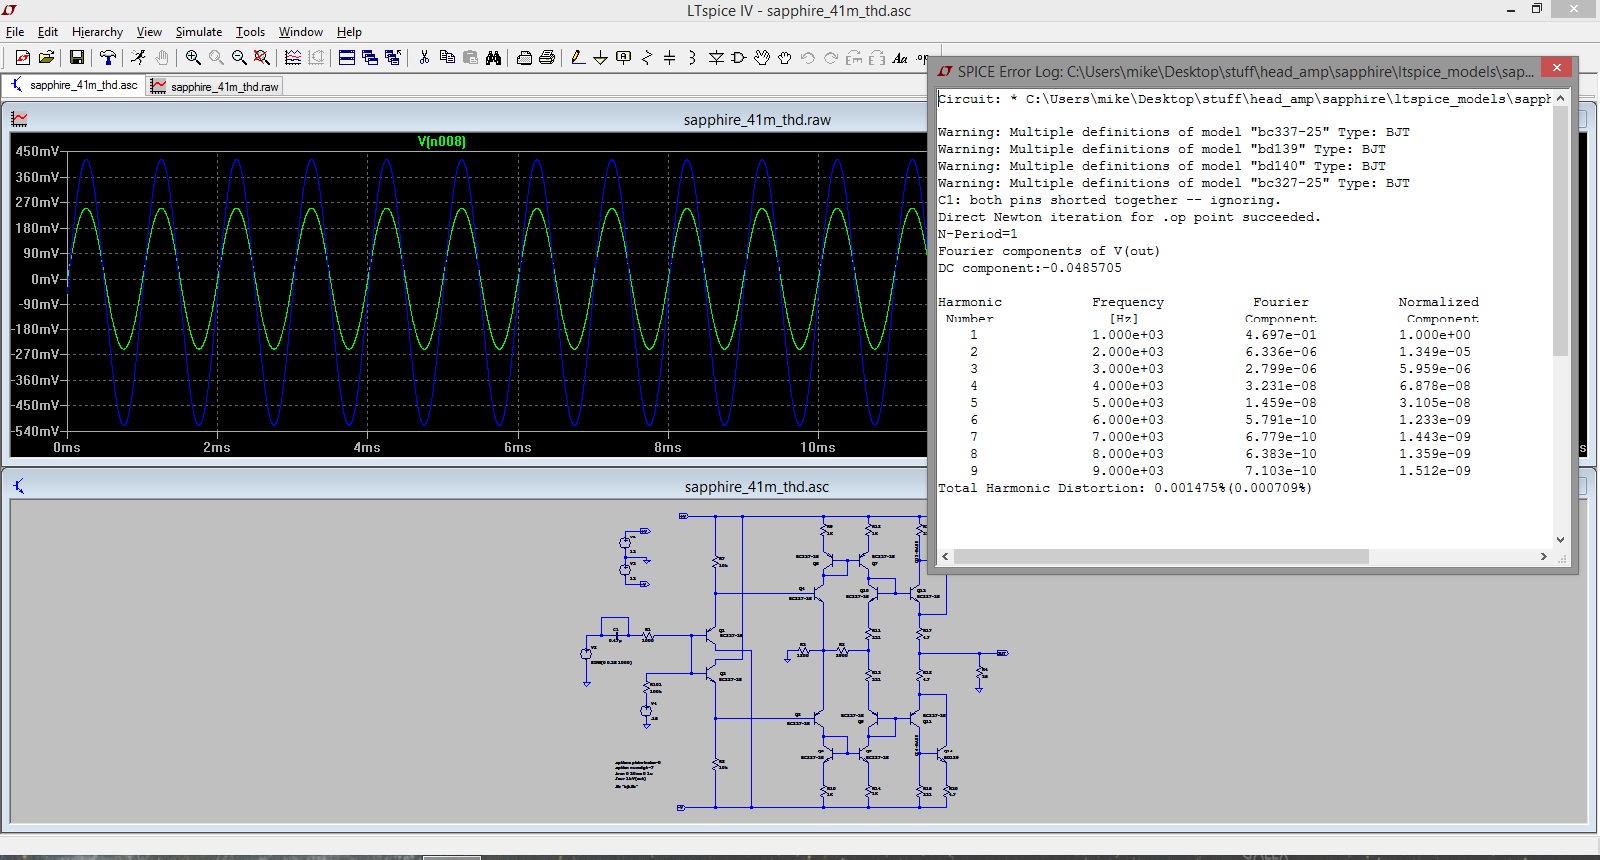Click the Total Harmonic Distortion line
1600x860 pixels.
[1125, 488]
